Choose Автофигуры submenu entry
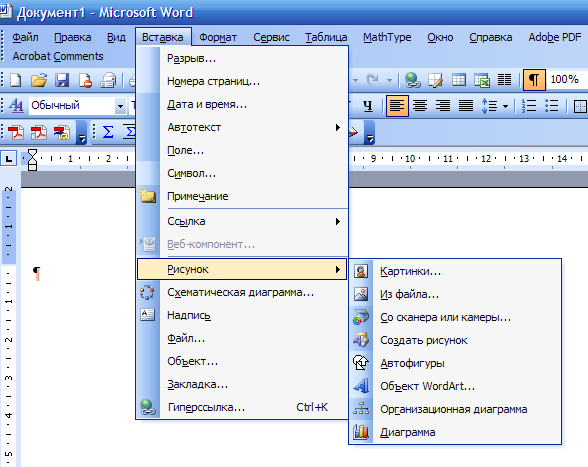 tap(455, 363)
